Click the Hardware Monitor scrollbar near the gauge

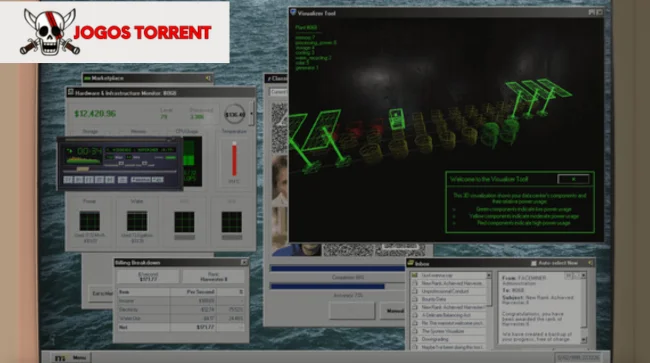(252, 113)
